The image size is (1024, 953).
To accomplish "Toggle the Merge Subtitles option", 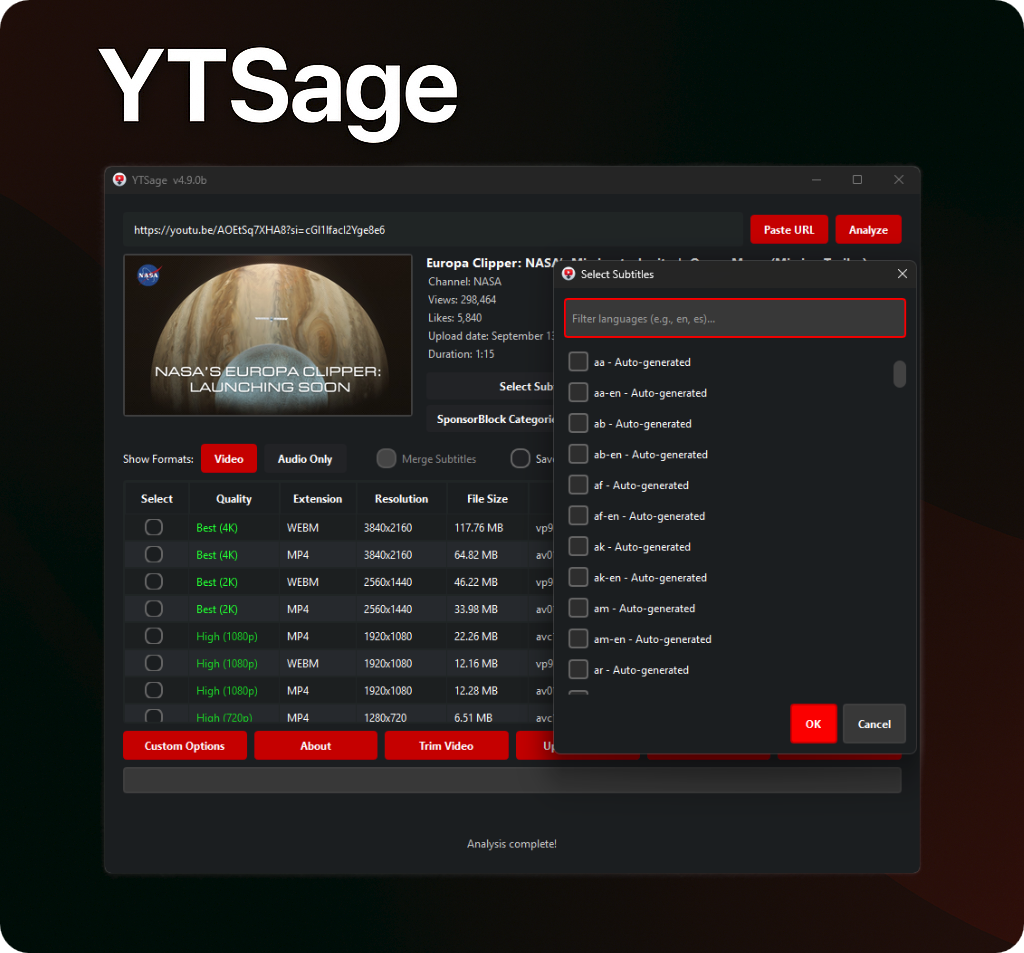I will tap(387, 459).
